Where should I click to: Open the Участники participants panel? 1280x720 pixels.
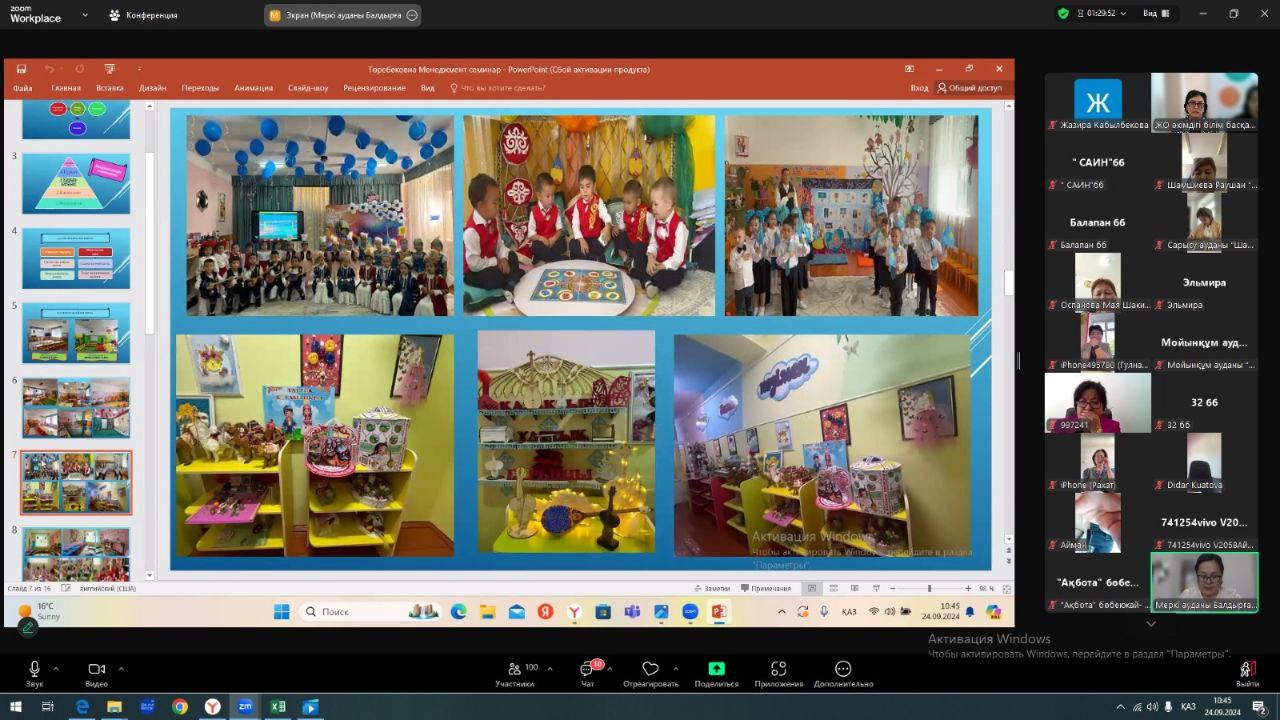(x=516, y=674)
